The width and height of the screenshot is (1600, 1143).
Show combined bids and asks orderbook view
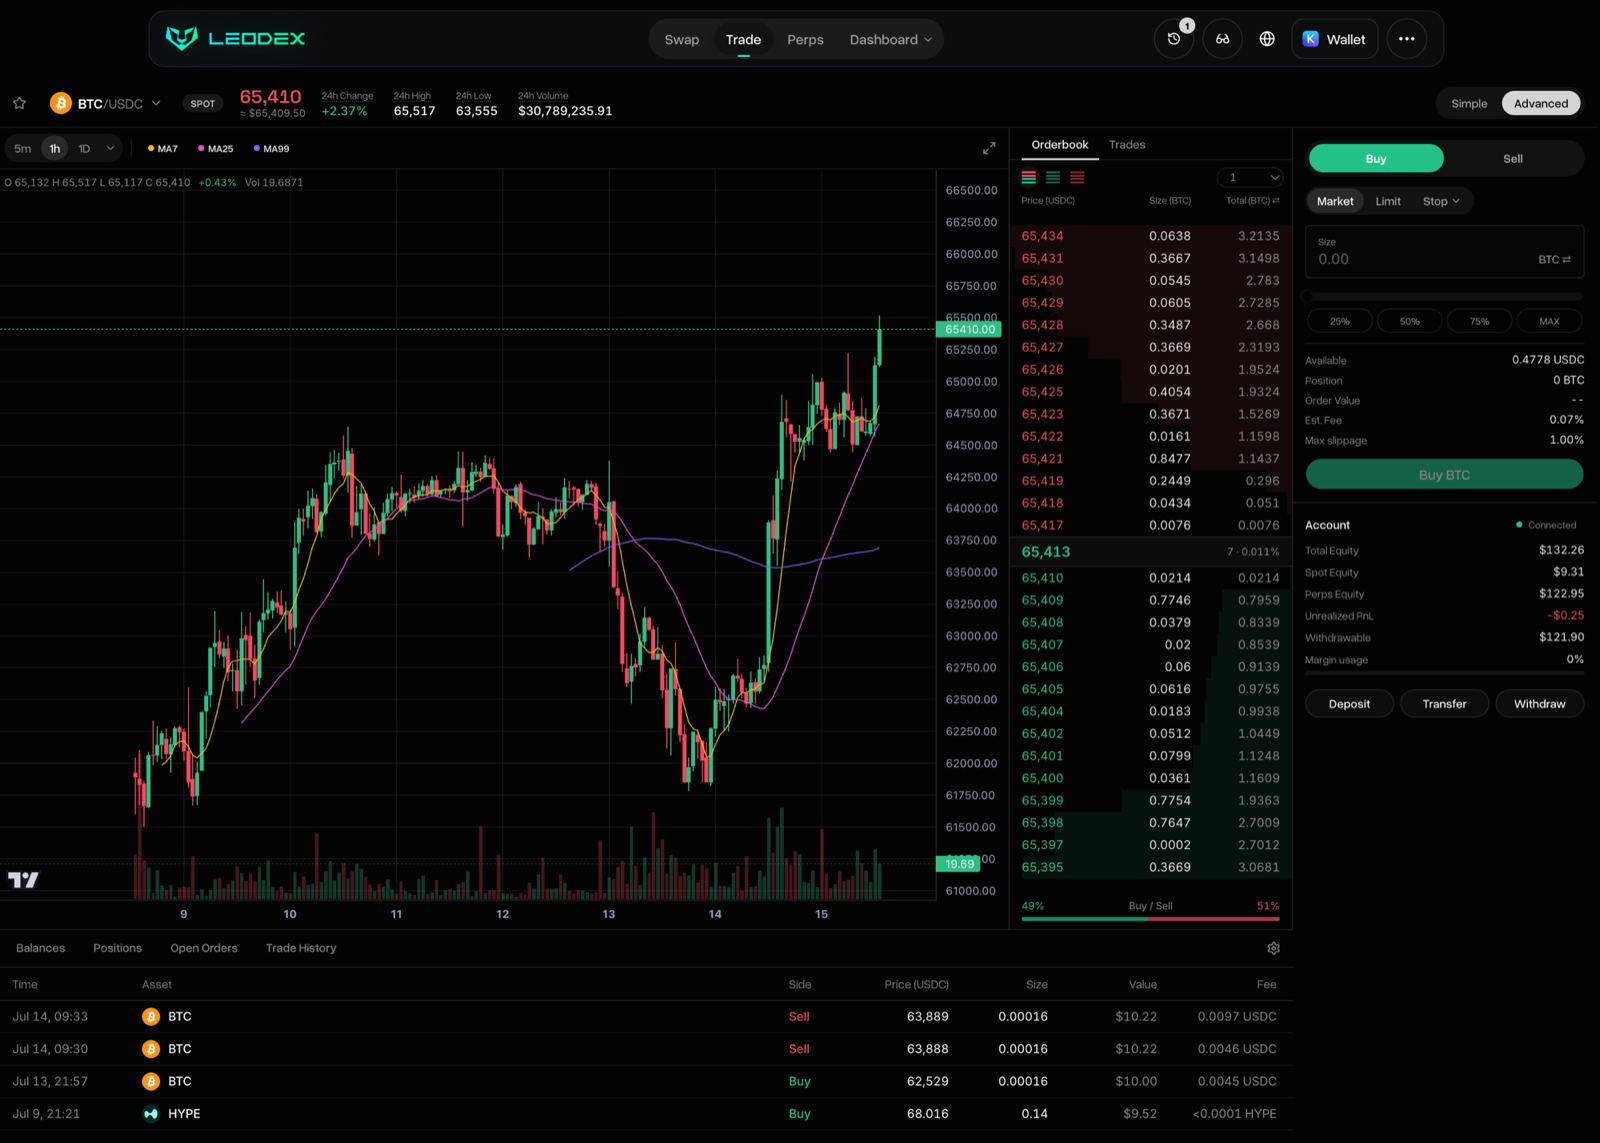point(1029,177)
